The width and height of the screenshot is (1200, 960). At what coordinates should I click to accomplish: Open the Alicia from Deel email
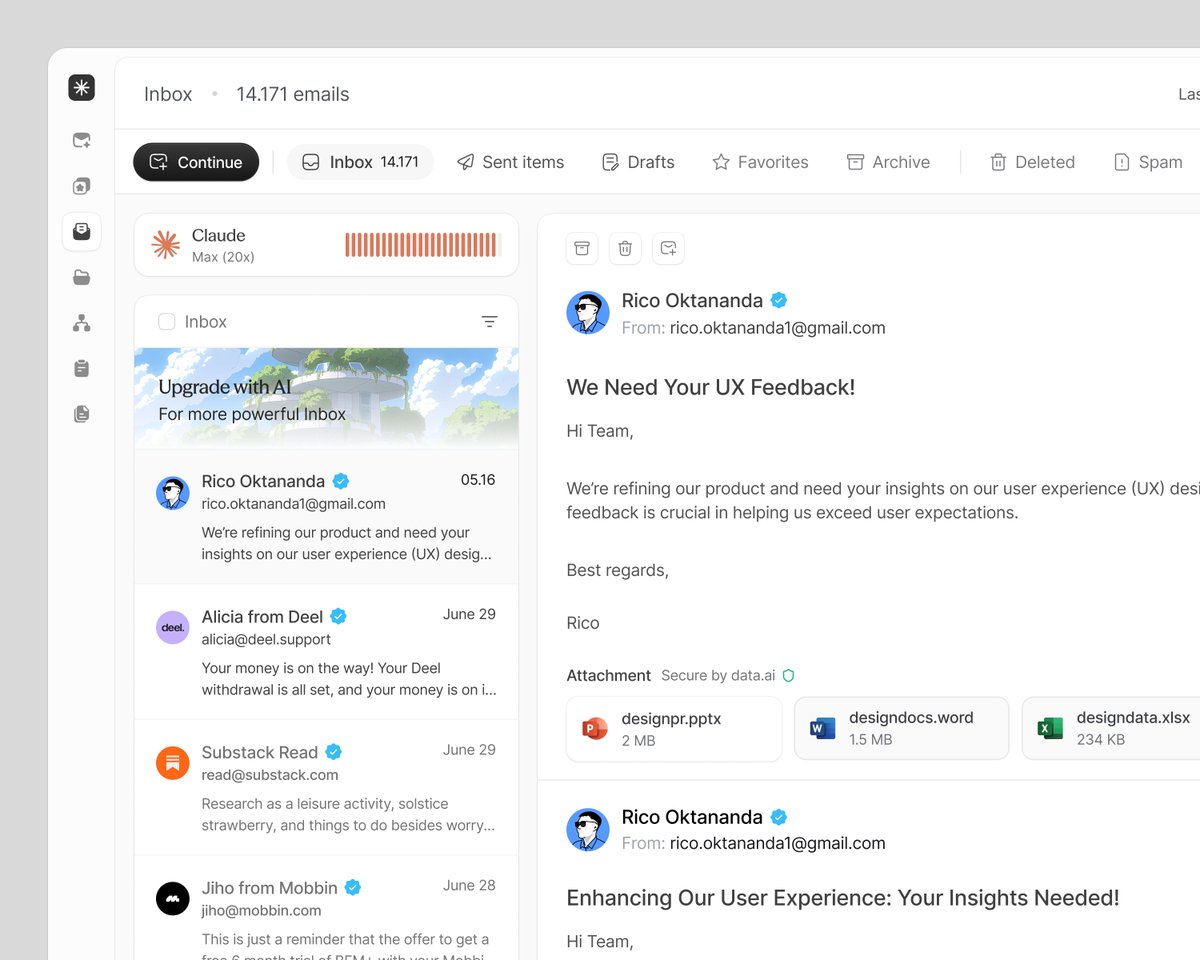click(x=327, y=652)
